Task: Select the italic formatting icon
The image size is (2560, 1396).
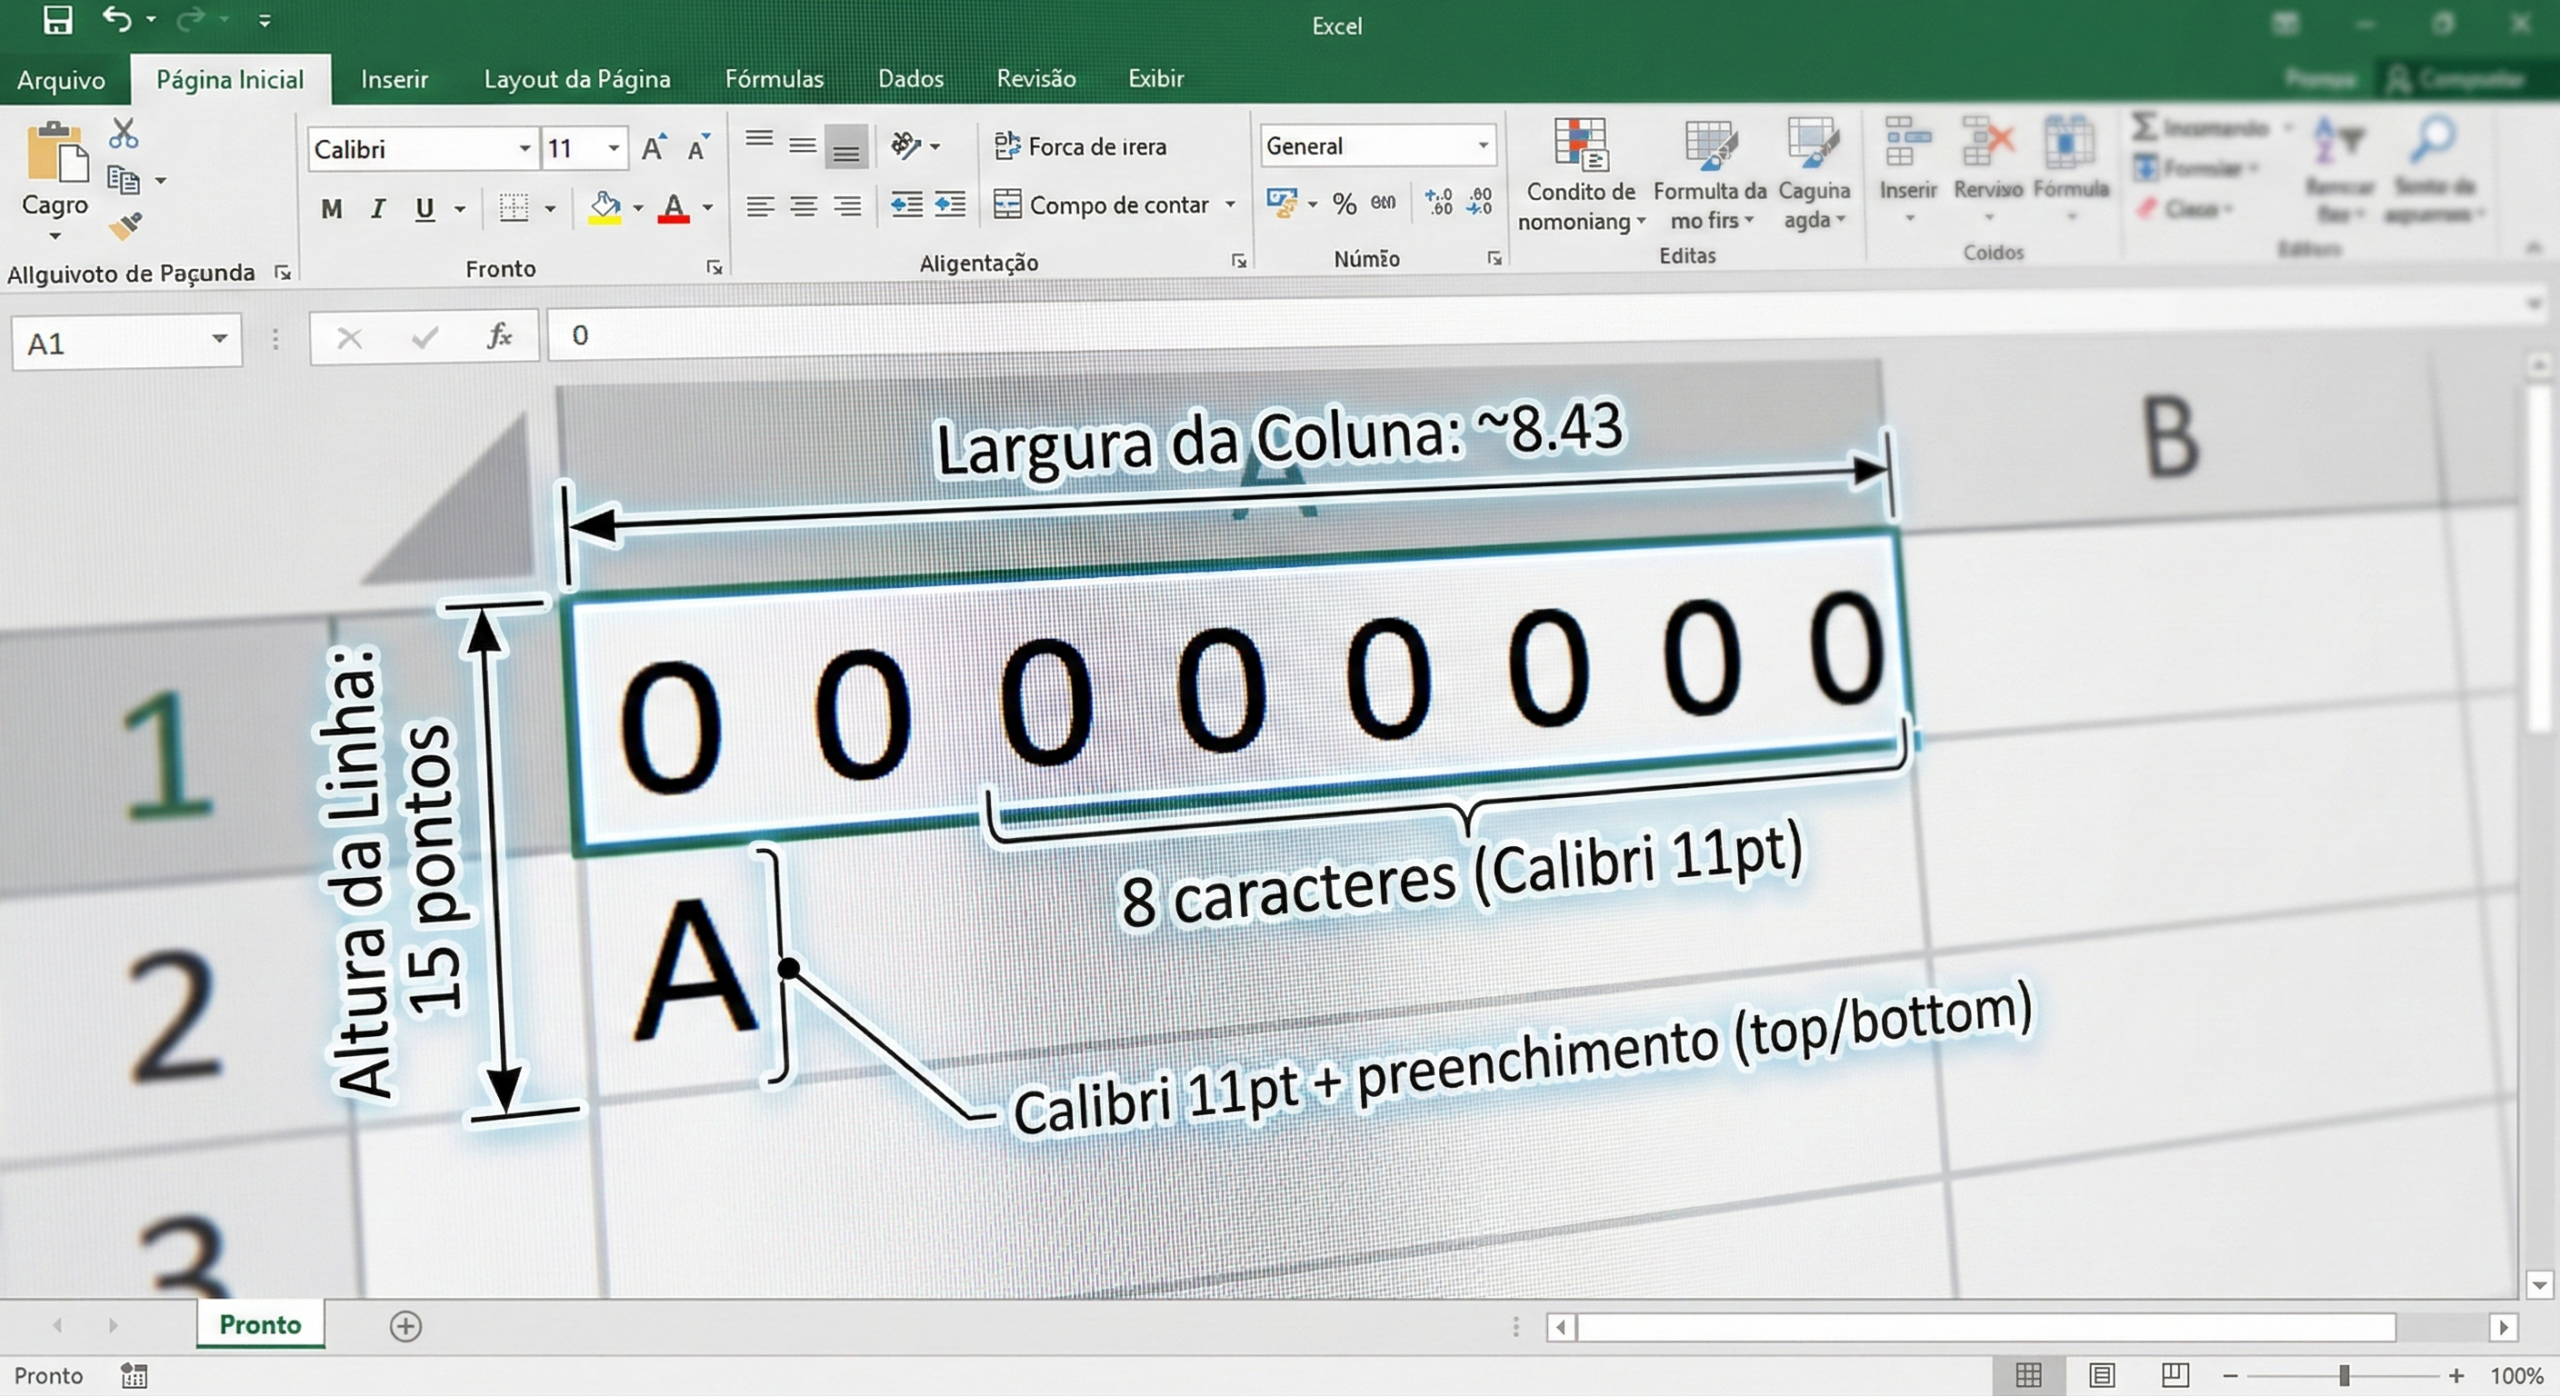Action: (x=378, y=208)
